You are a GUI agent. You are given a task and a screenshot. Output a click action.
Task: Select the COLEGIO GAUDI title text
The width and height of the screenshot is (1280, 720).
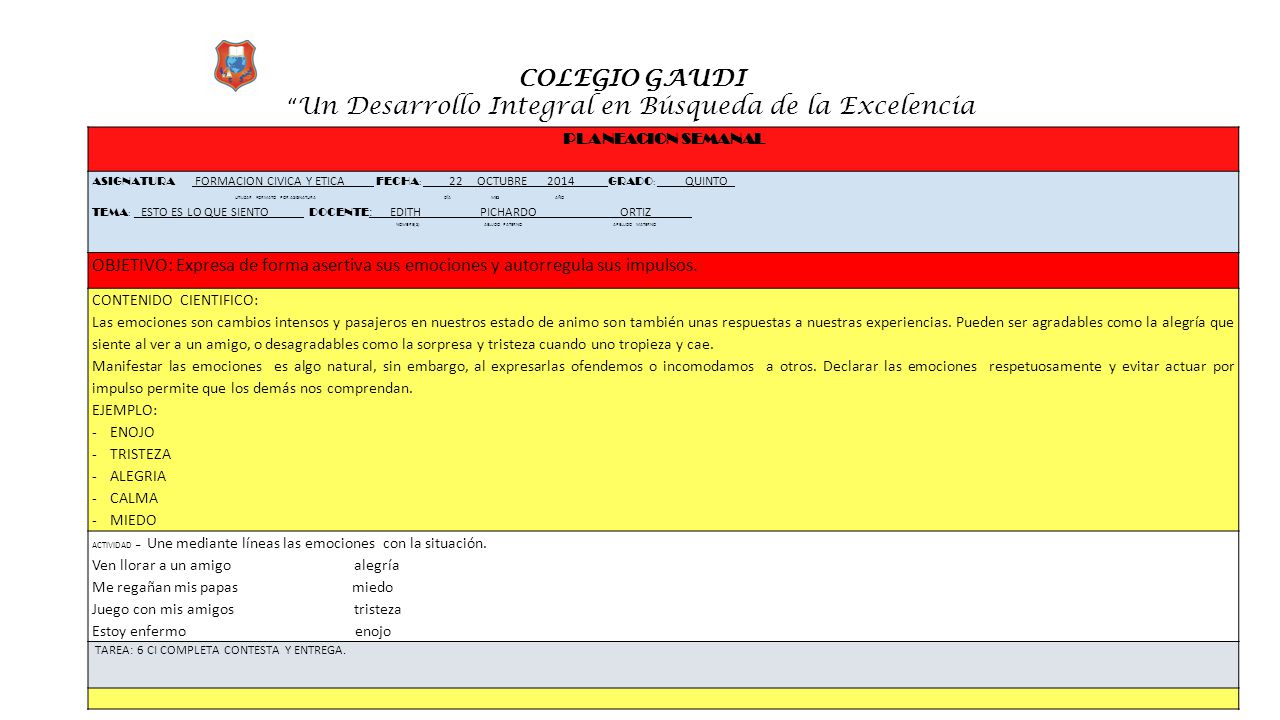[634, 78]
